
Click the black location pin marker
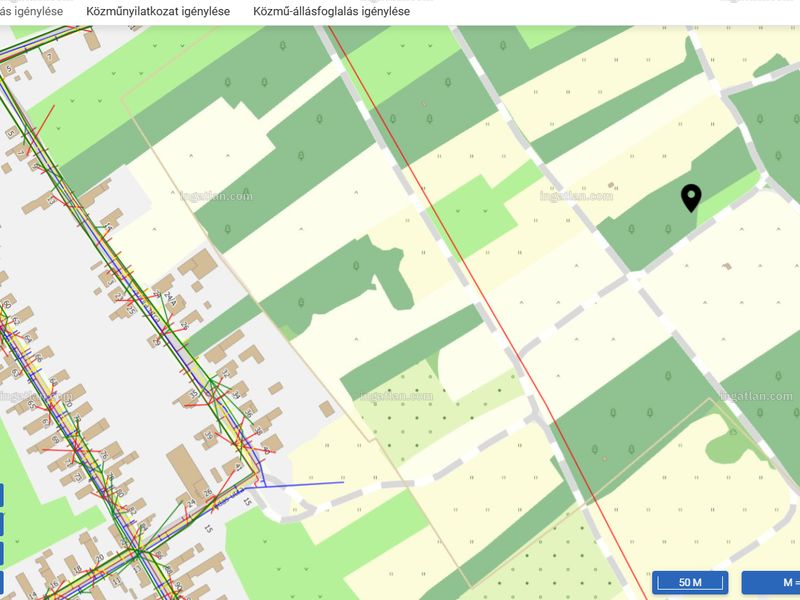(x=691, y=198)
